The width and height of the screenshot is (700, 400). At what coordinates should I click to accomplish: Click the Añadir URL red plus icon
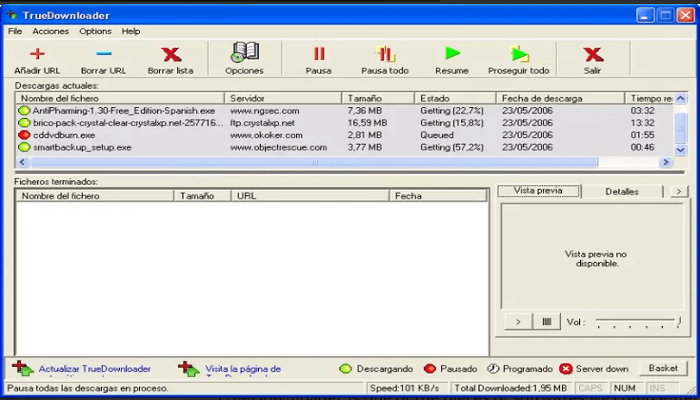[37, 54]
